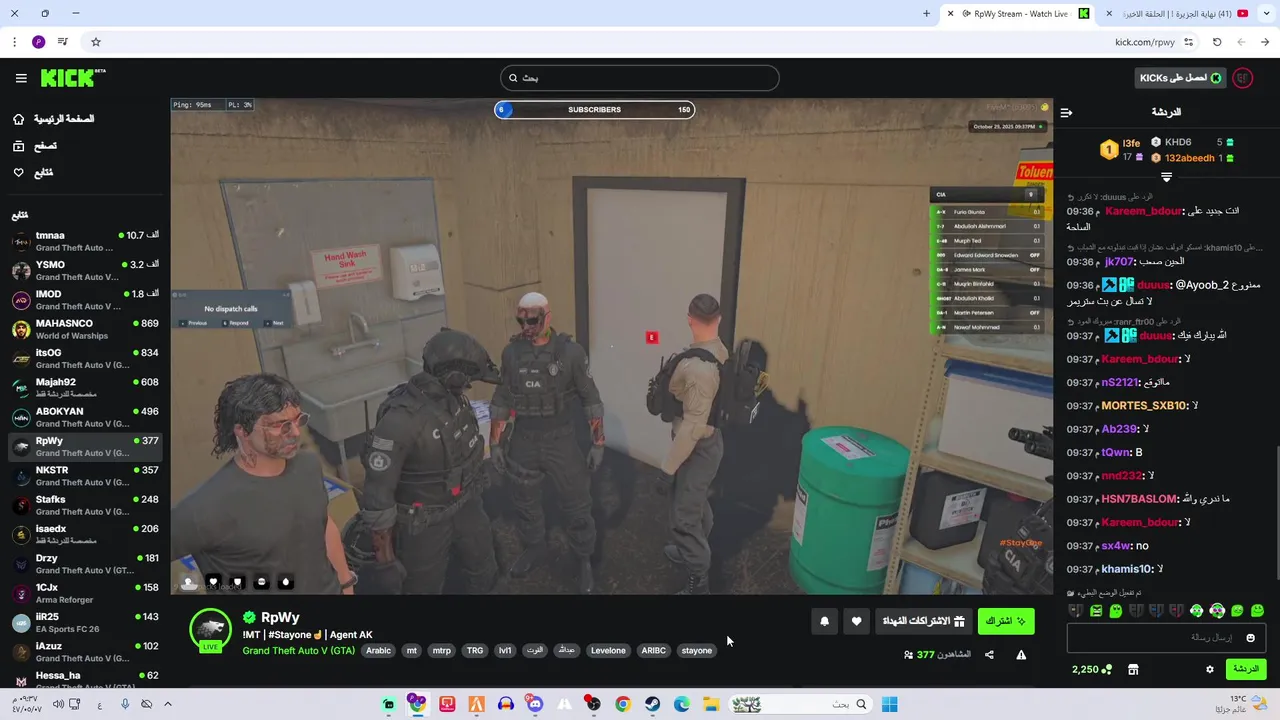
Task: Open the Windows Start menu
Action: (889, 704)
